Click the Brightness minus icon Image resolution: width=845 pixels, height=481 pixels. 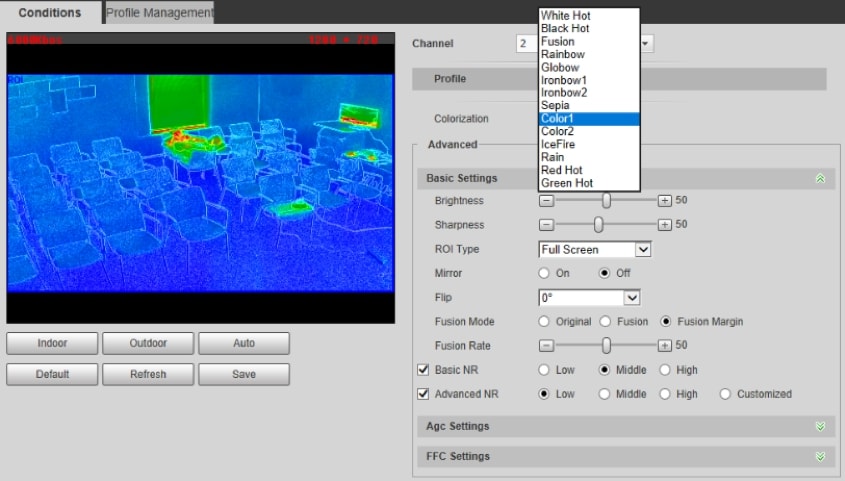click(x=546, y=201)
